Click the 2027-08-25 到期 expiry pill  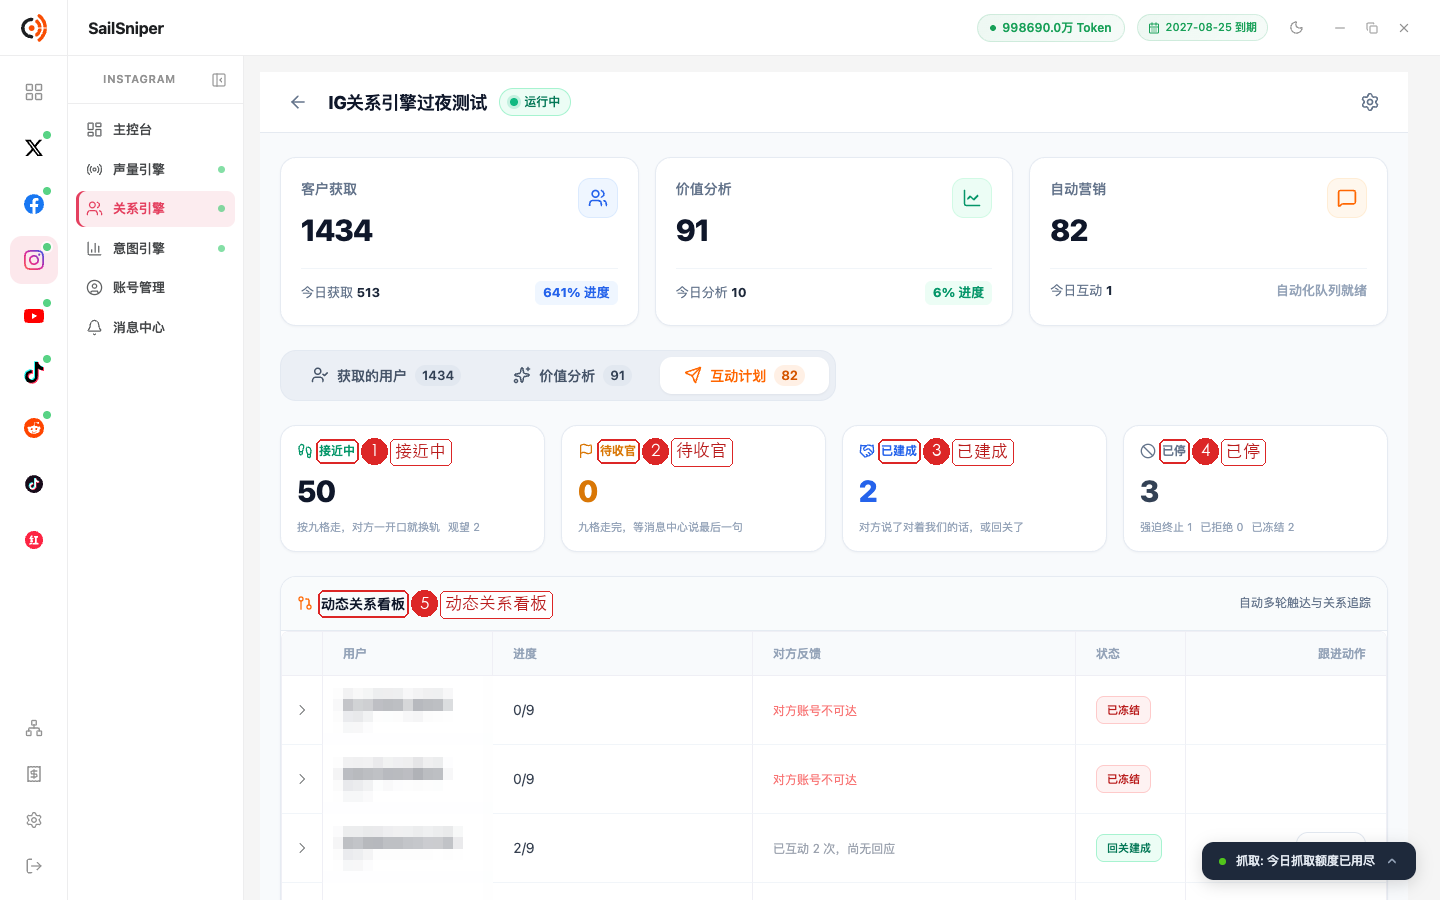point(1202,28)
